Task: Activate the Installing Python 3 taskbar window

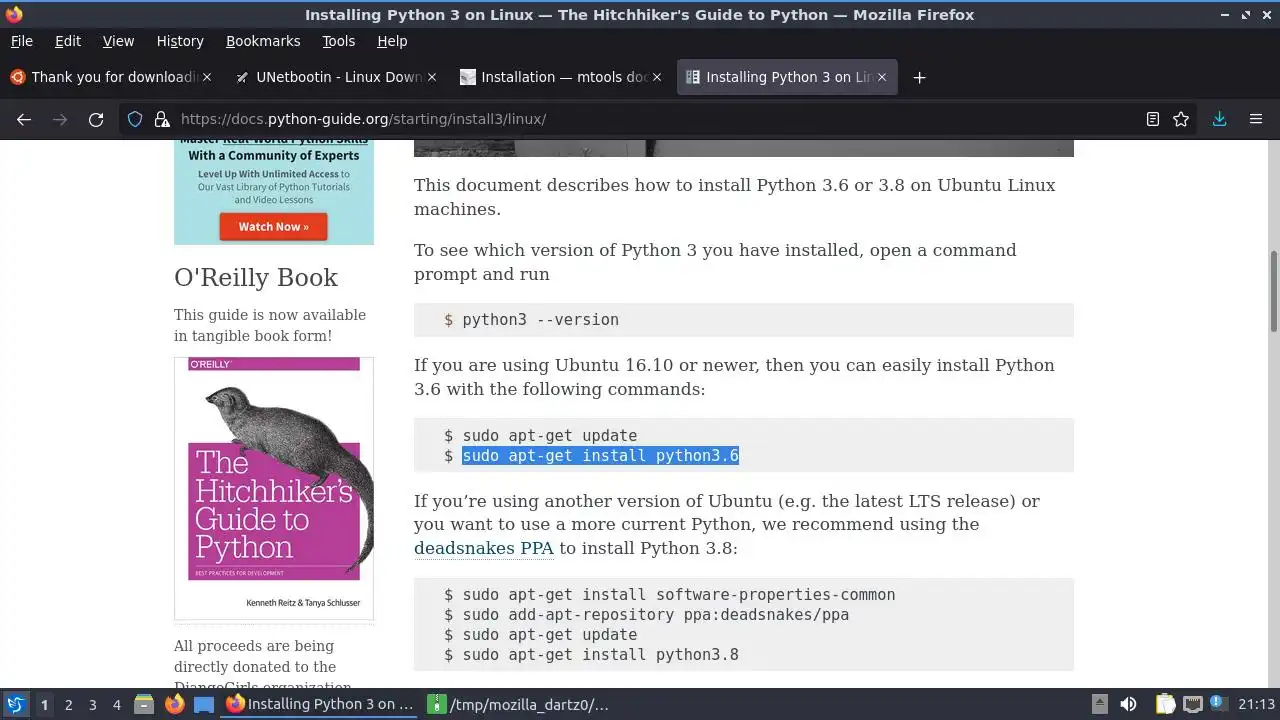Action: click(x=321, y=704)
